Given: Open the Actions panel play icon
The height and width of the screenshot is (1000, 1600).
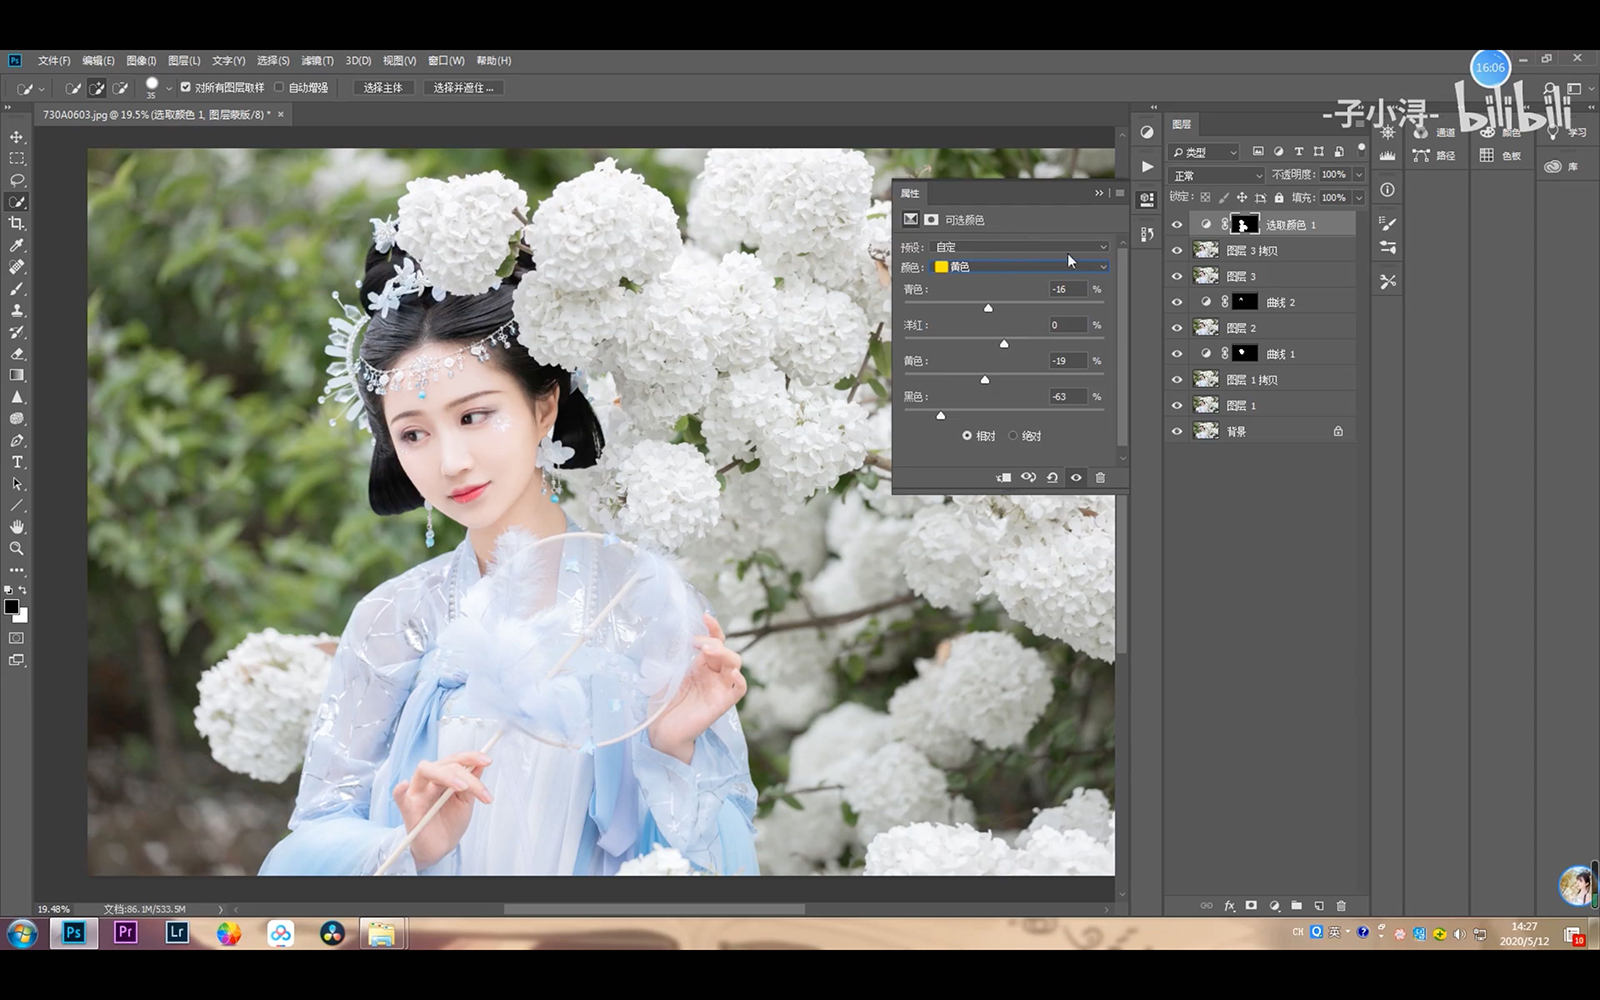Looking at the screenshot, I should (x=1147, y=166).
